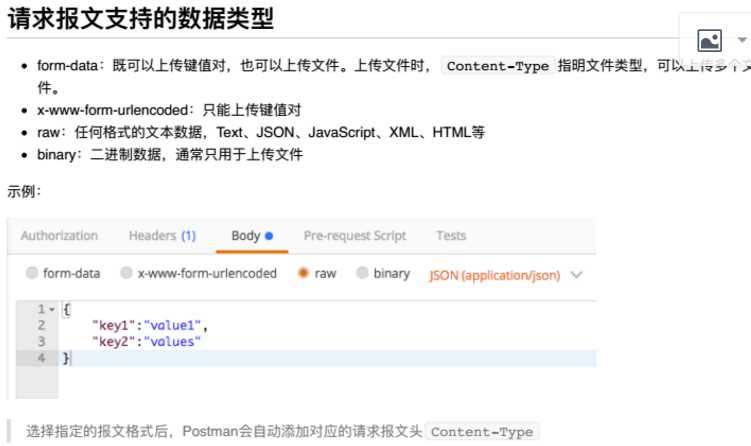Click line number 2 in the gutter

[42, 325]
